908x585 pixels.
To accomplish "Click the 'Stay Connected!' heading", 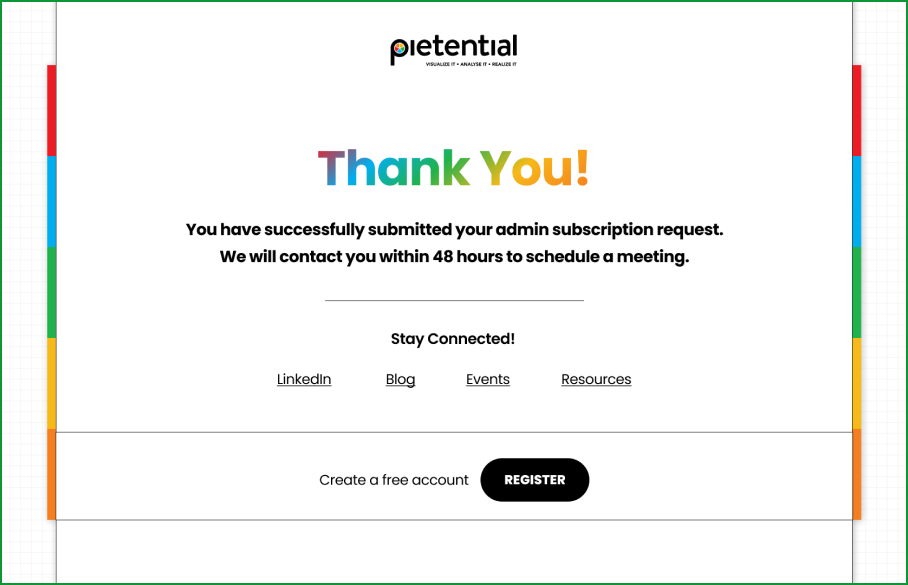I will [x=453, y=339].
